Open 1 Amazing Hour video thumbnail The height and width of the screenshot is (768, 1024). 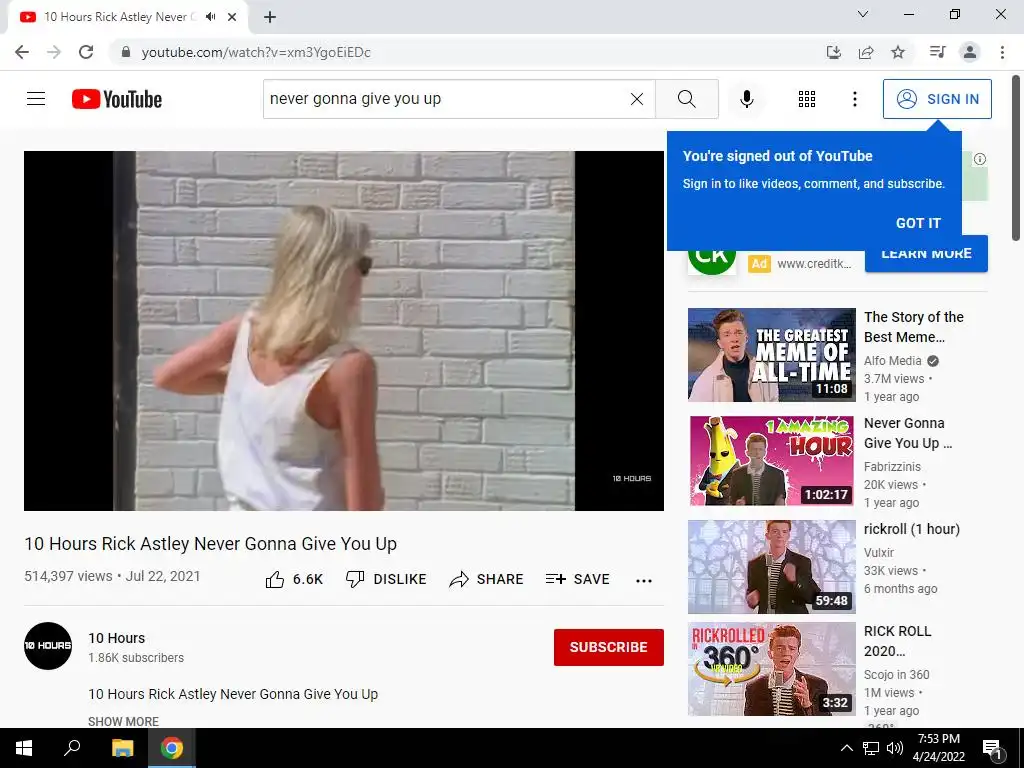(771, 460)
